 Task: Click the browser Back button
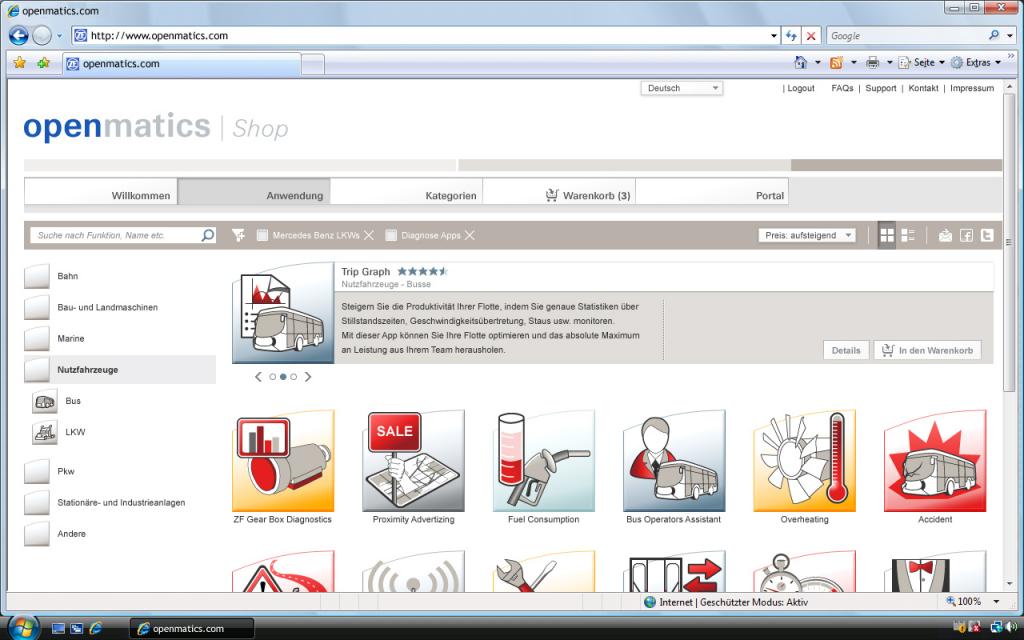point(18,35)
